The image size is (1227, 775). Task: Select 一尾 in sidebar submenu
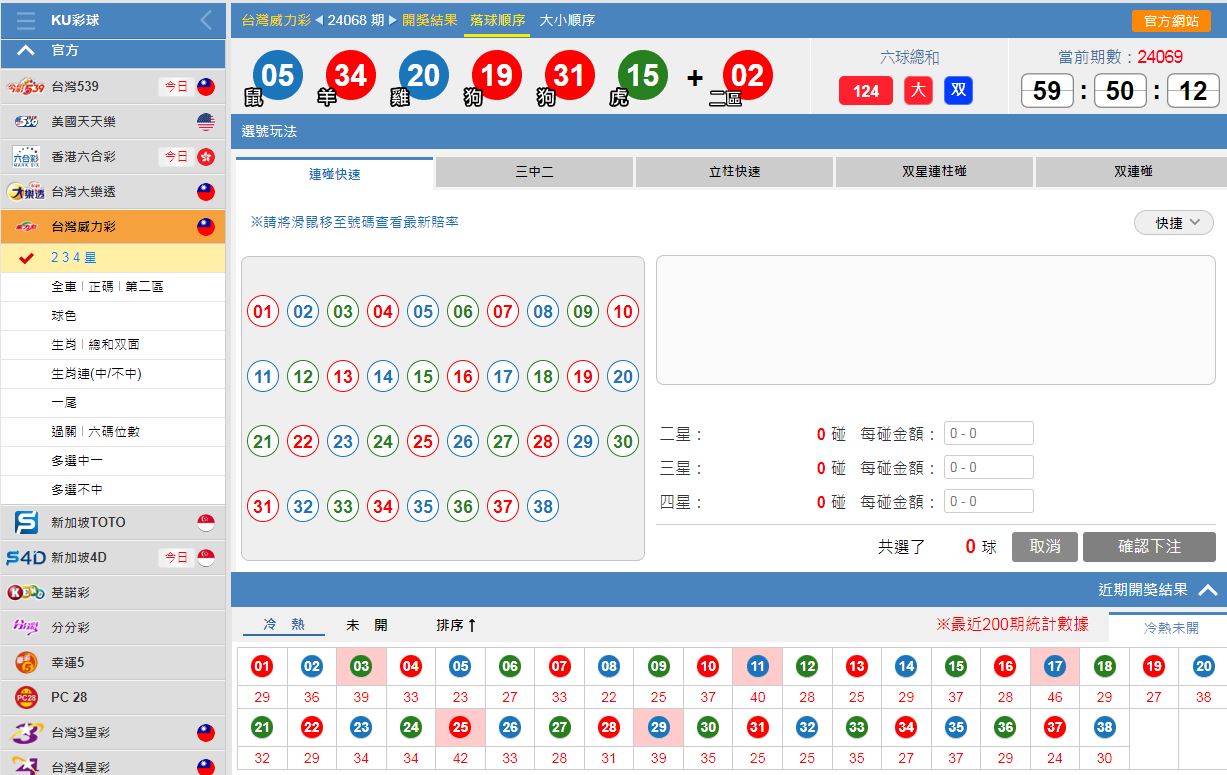113,403
